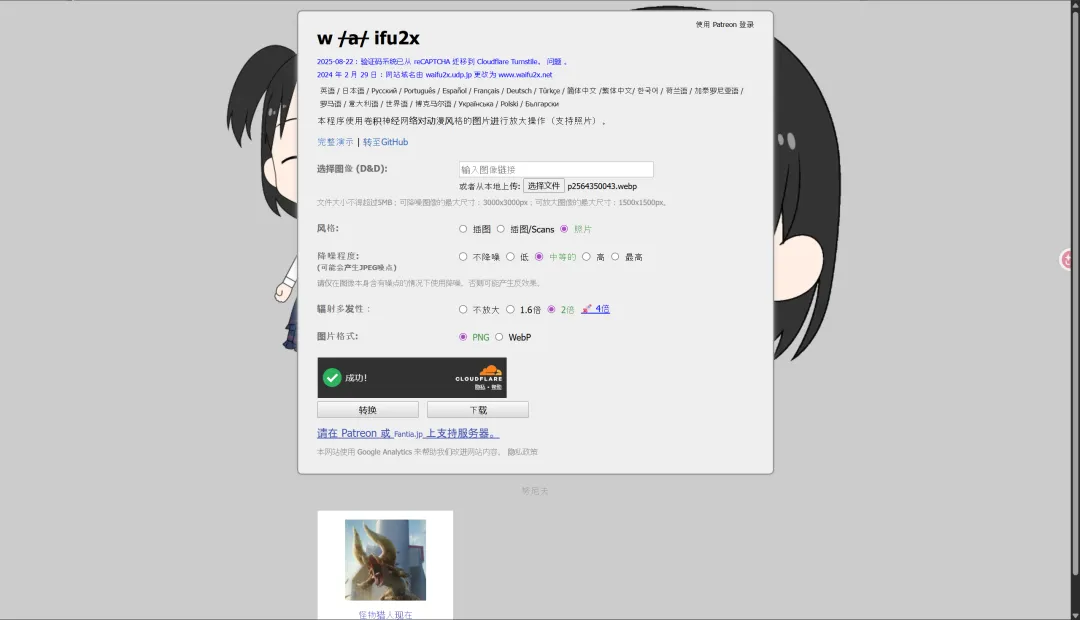
Task: Open the 完整演示 demo link
Action: point(335,142)
